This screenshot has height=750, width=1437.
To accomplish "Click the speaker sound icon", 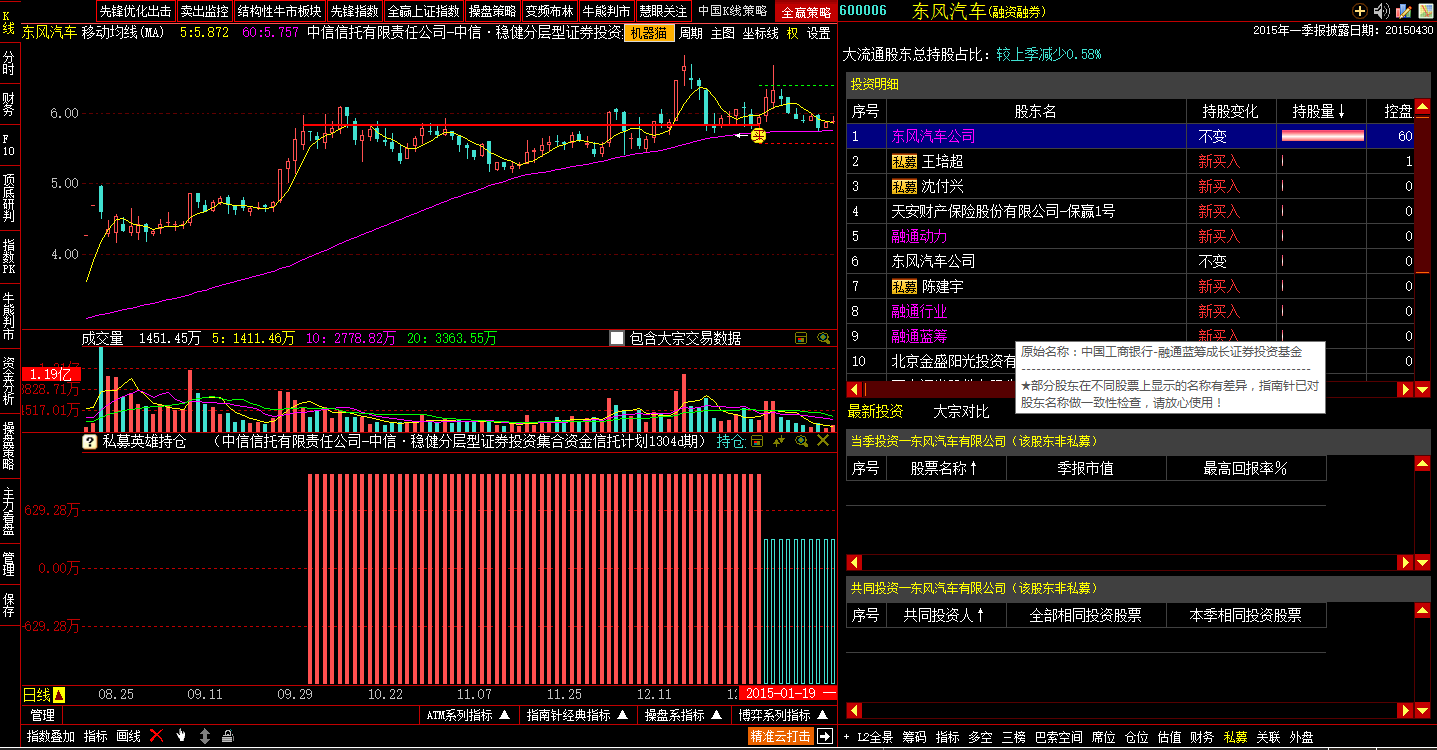I will [x=1382, y=11].
